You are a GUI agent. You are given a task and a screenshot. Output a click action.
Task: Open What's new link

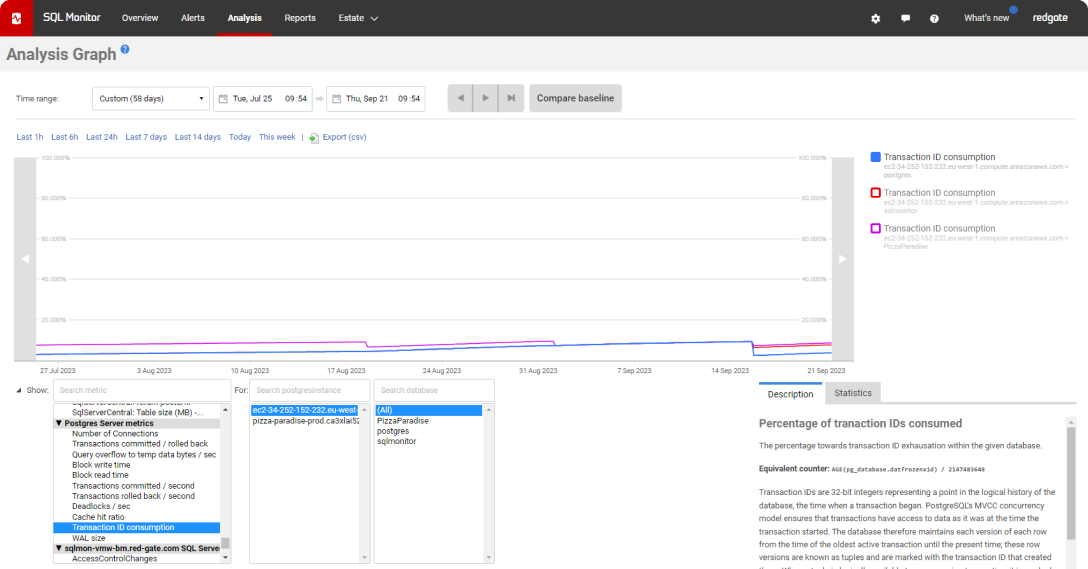(986, 18)
